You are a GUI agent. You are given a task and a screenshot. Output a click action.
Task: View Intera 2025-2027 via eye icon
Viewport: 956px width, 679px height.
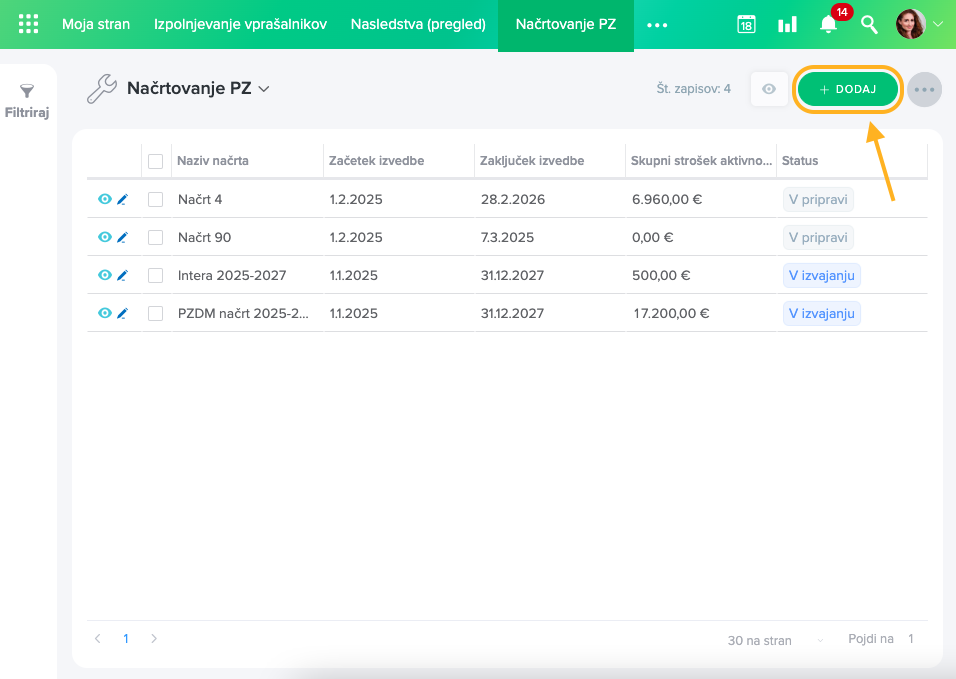pos(105,275)
